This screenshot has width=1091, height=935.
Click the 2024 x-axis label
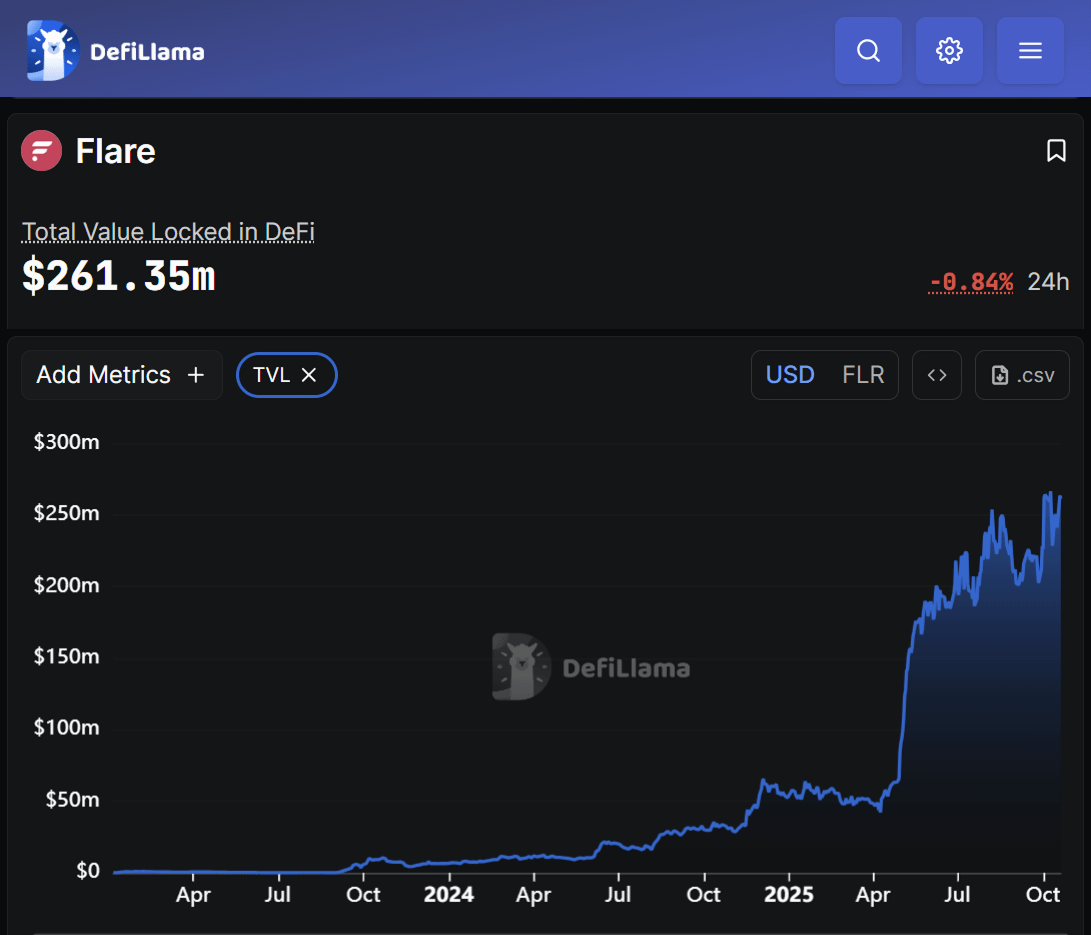coord(449,895)
